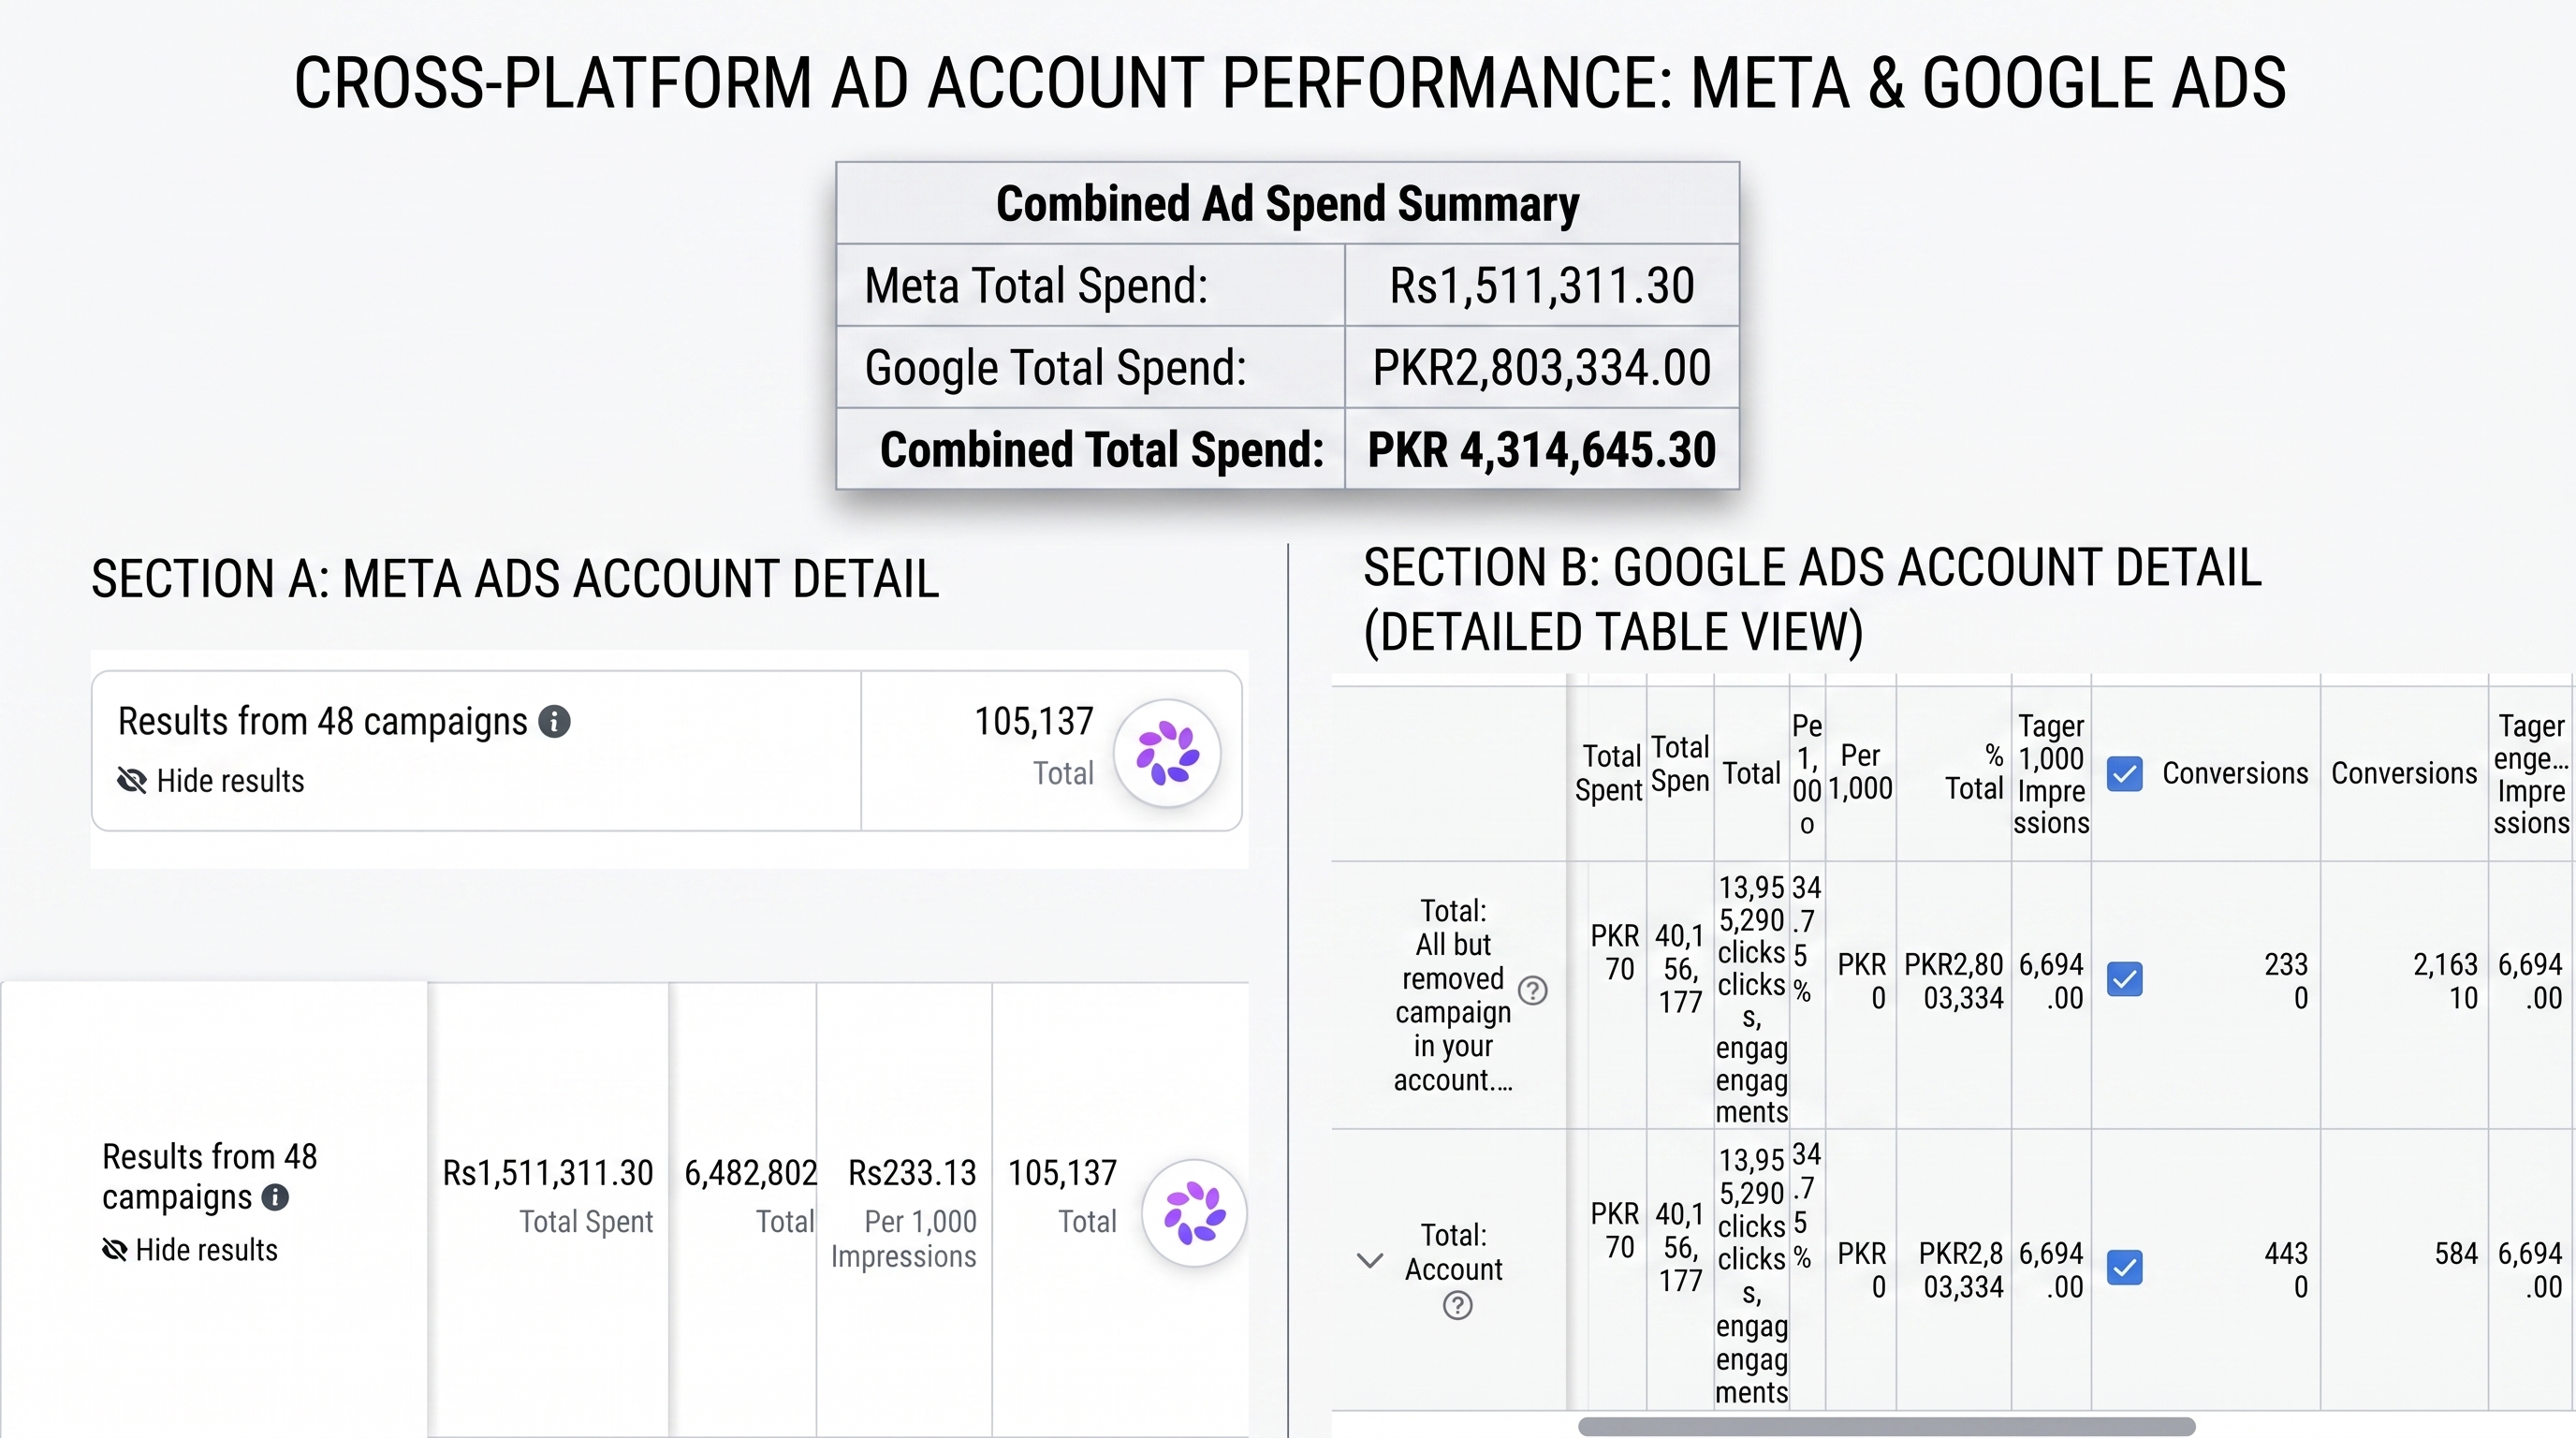Click crossed-eye icon in top results card
2576x1438 pixels.
point(132,781)
